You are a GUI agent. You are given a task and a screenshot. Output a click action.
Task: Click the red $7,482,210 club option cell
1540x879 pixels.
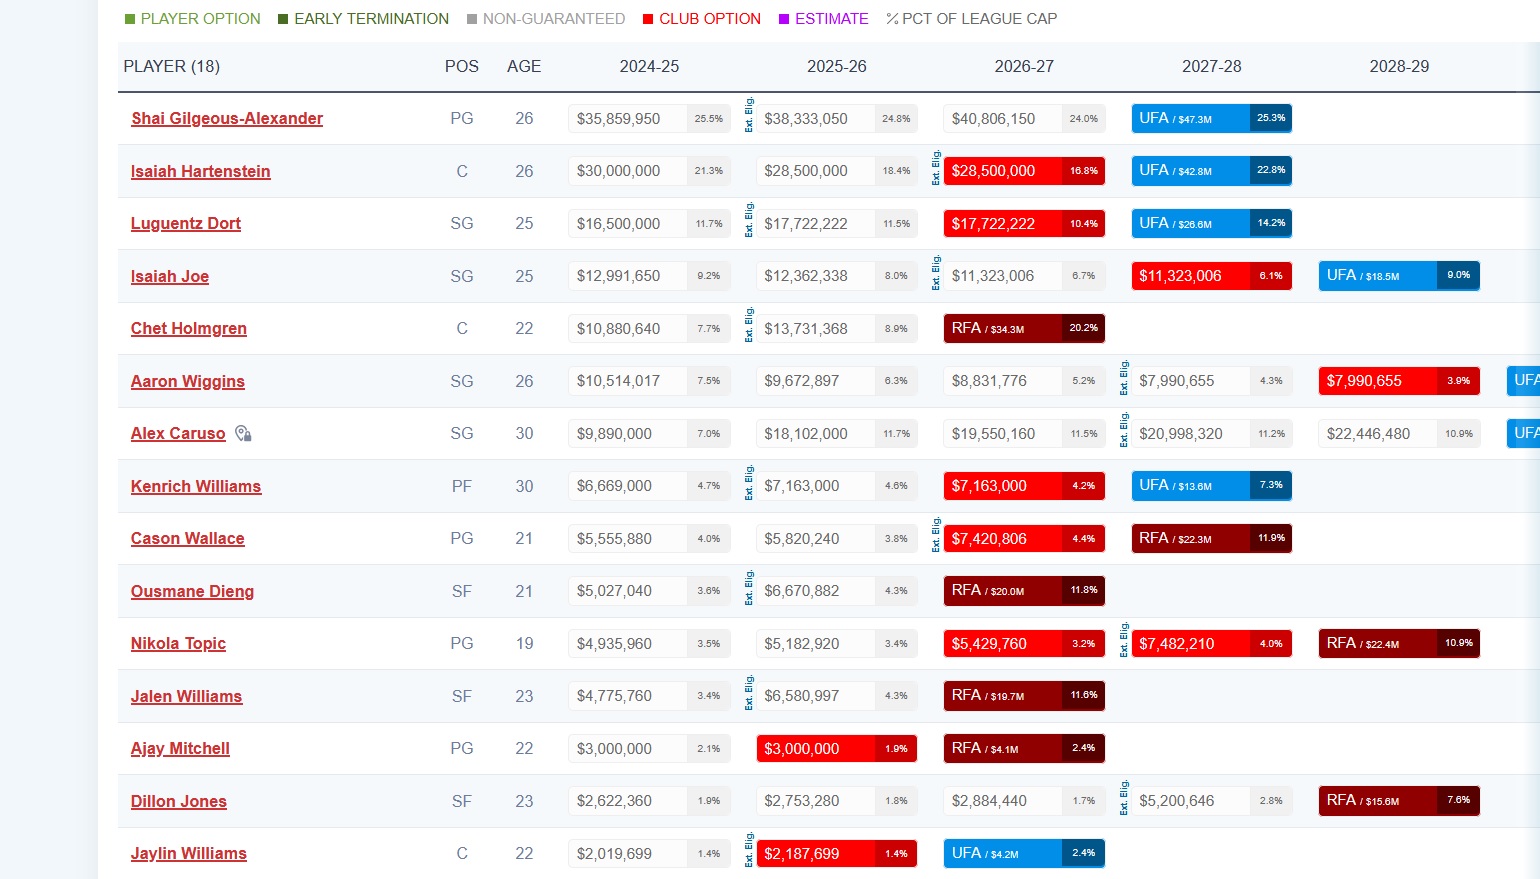coord(1212,643)
